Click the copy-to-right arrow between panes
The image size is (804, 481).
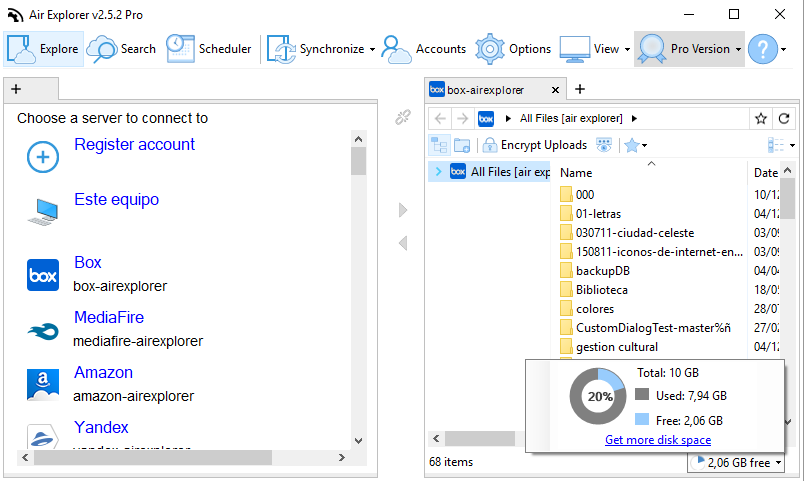[x=403, y=210]
